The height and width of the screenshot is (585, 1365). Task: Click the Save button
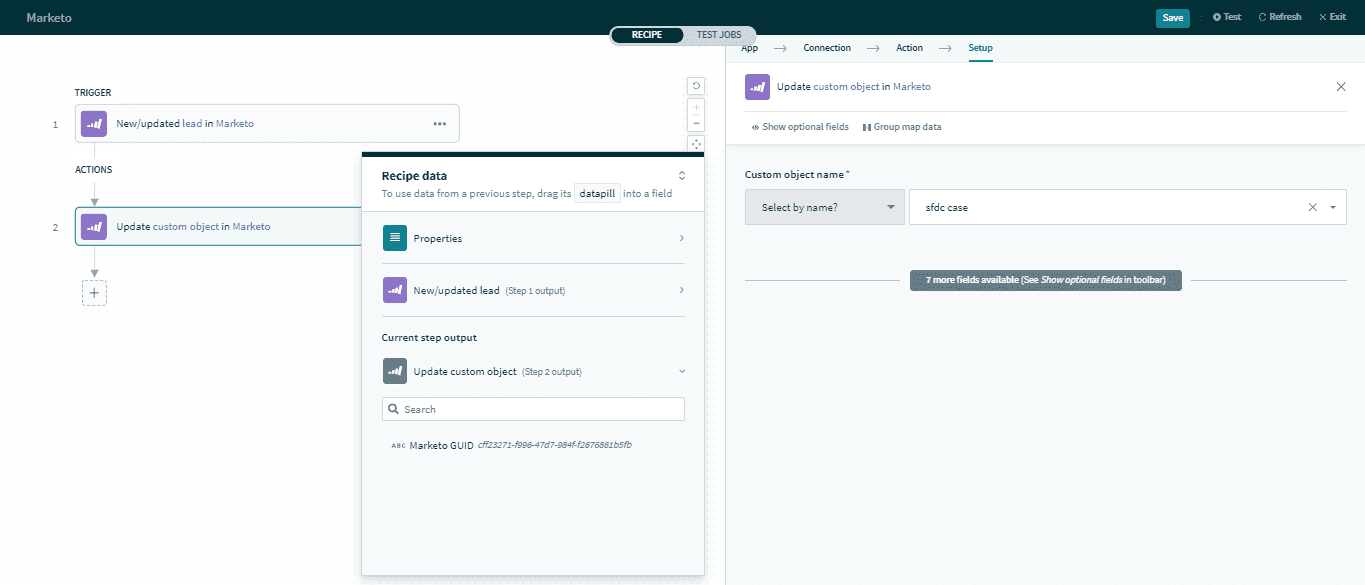click(x=1172, y=18)
